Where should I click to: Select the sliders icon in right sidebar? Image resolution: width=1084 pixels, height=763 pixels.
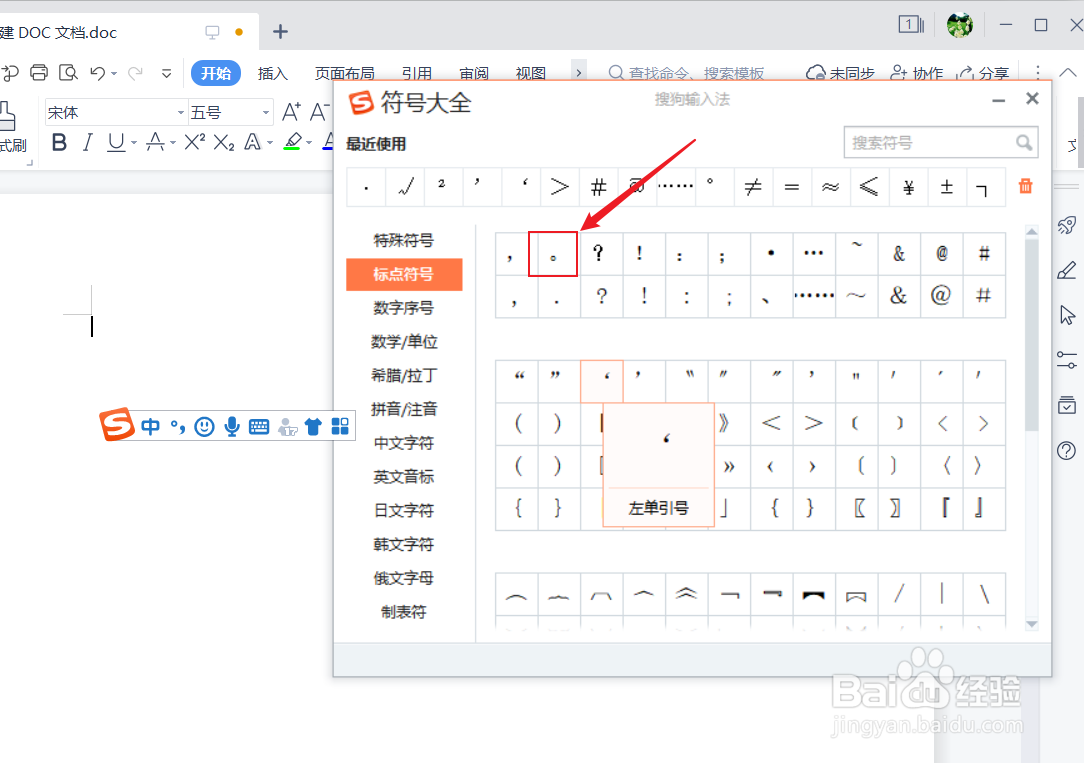click(x=1066, y=359)
